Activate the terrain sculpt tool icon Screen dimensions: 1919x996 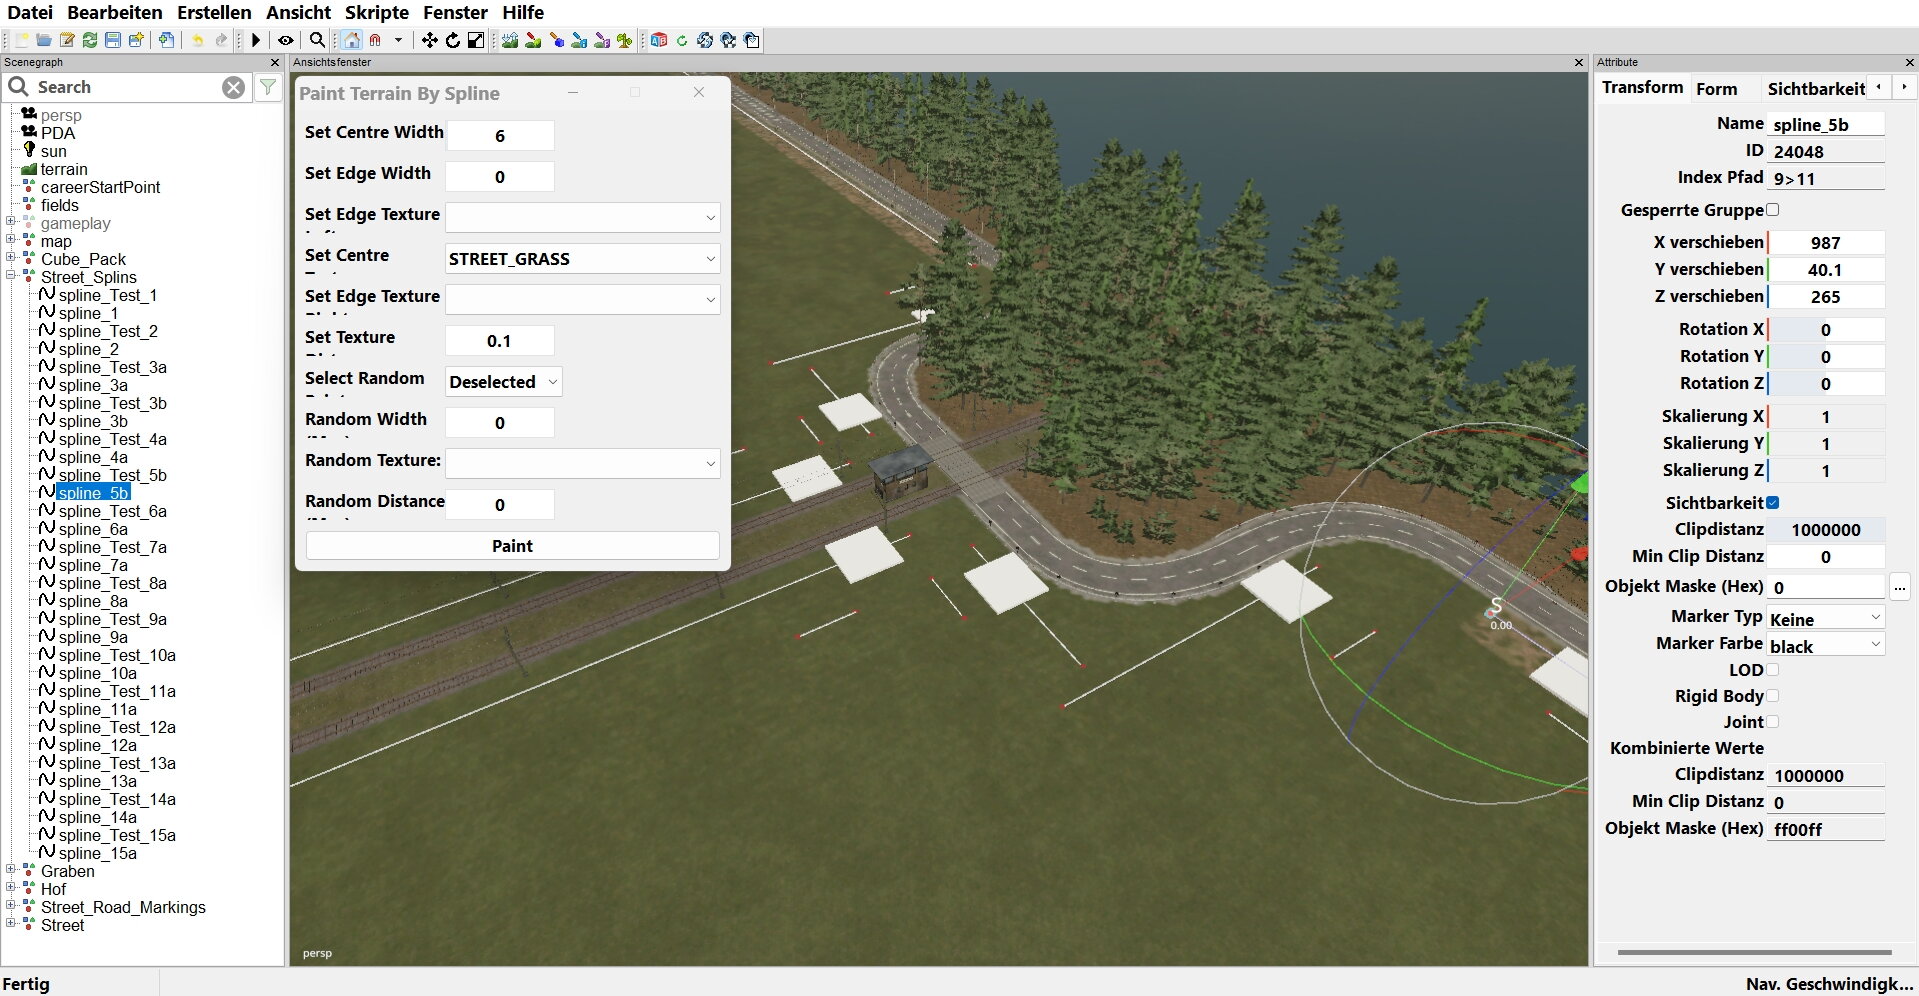tap(510, 40)
